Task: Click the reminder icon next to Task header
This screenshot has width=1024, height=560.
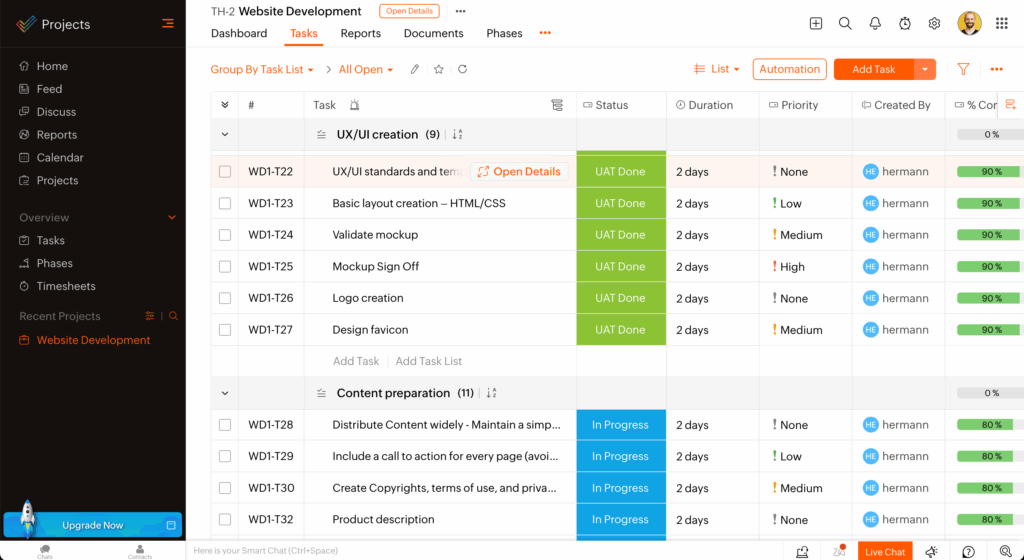Action: pyautogui.click(x=355, y=104)
